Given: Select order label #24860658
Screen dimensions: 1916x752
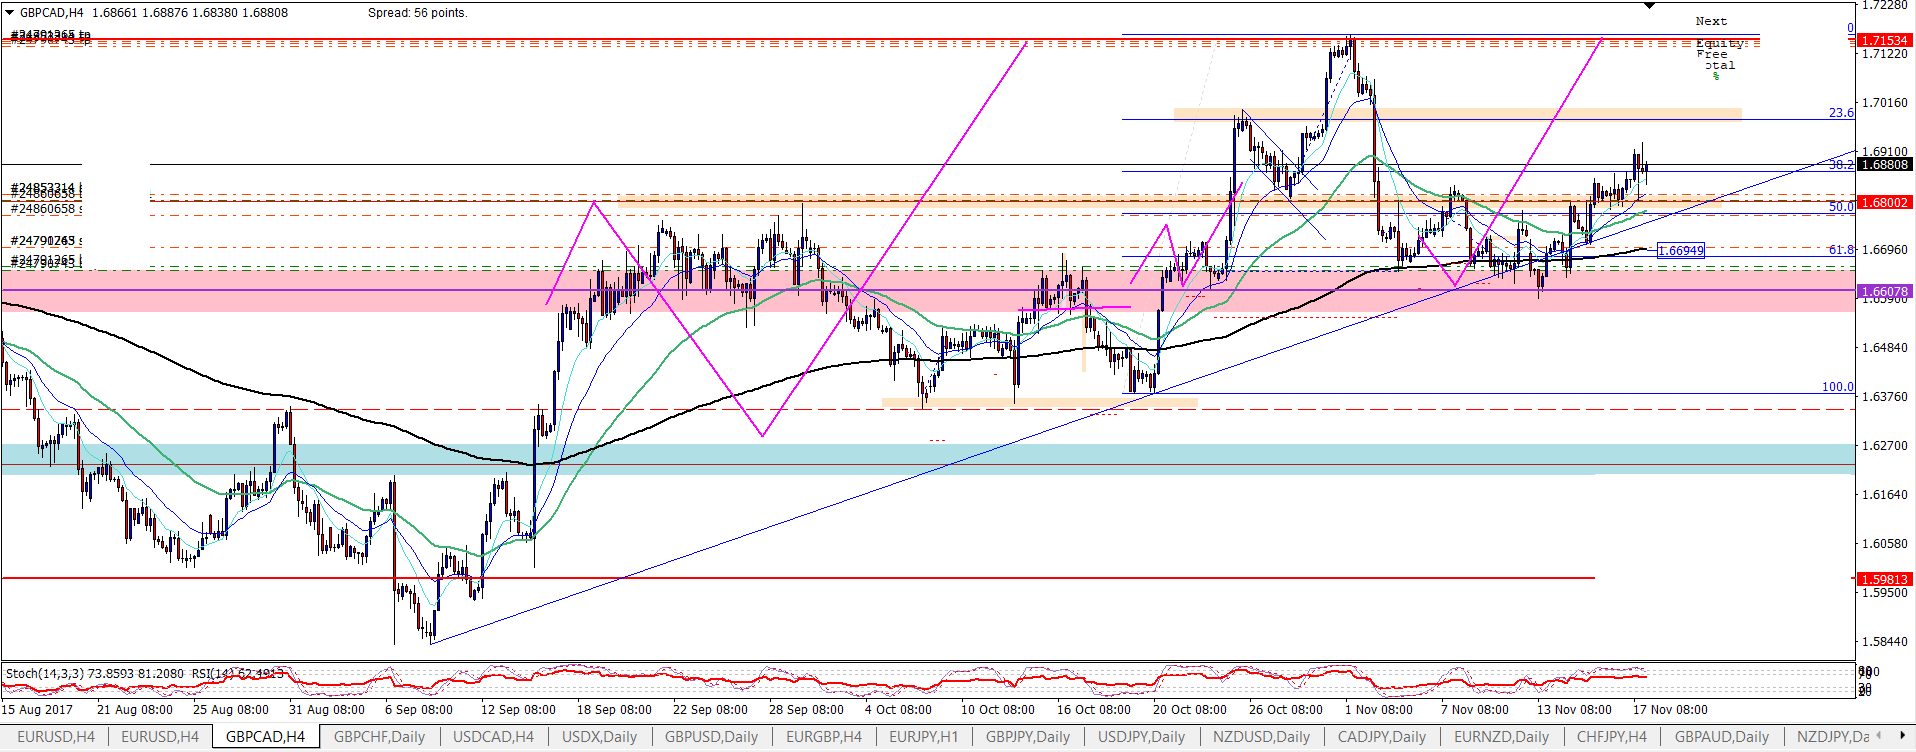Looking at the screenshot, I should (x=45, y=208).
